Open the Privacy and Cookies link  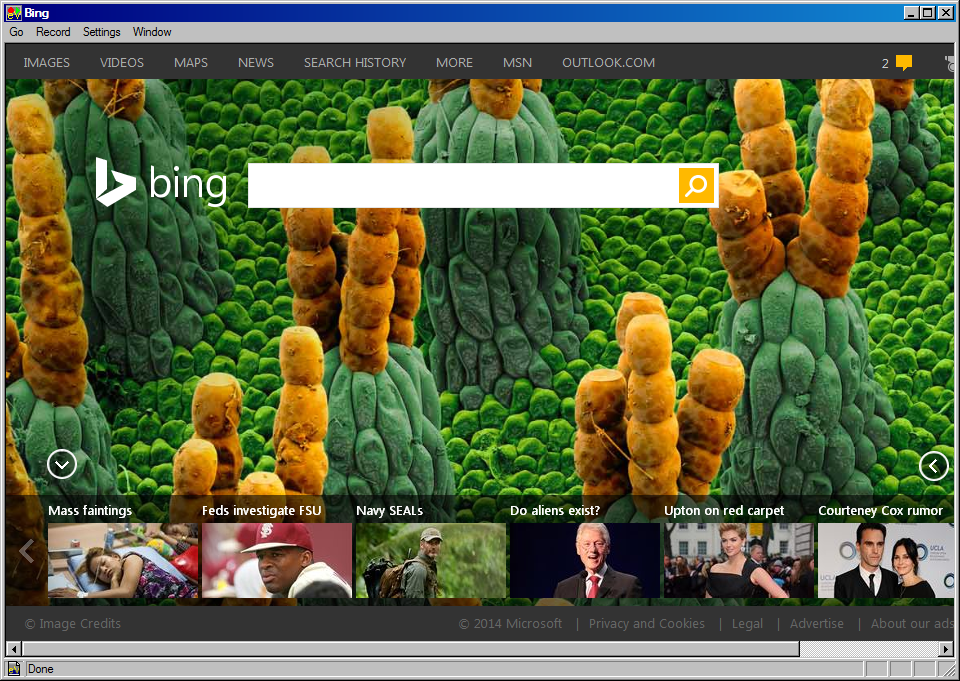pyautogui.click(x=646, y=624)
